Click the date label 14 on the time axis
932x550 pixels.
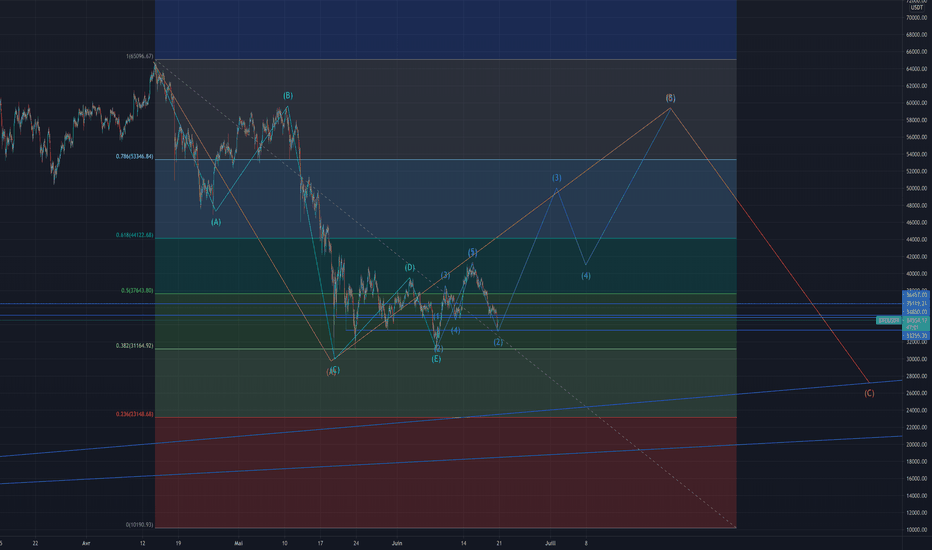464,543
